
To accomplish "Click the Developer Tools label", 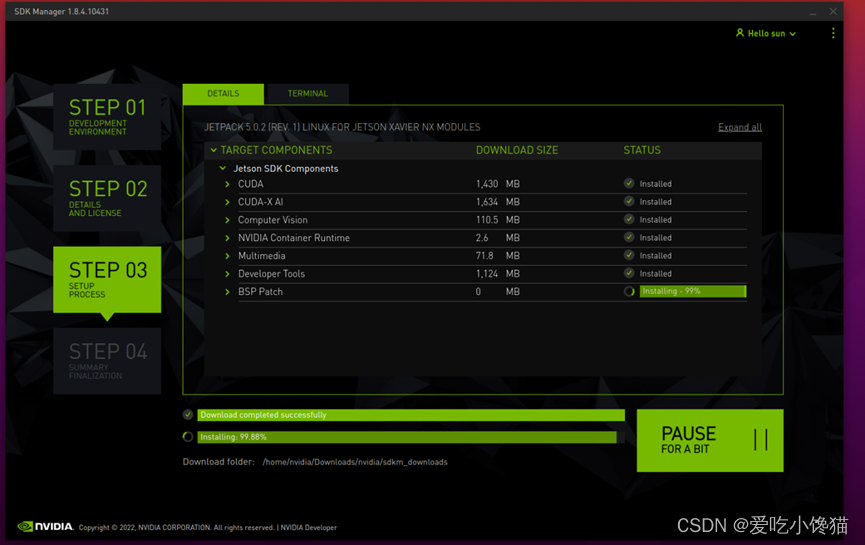I will coord(271,274).
